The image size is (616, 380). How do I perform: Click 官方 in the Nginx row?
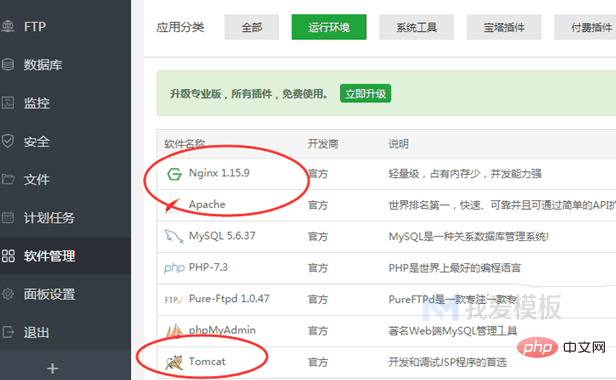coord(317,174)
